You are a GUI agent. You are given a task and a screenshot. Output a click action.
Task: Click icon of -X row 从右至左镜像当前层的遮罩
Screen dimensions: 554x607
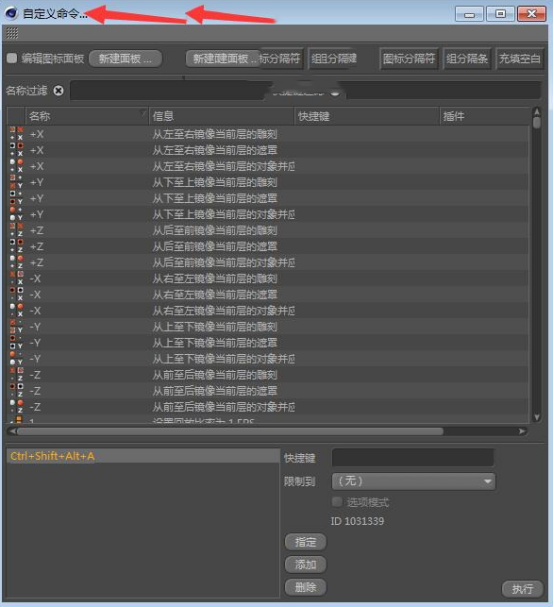pos(16,295)
